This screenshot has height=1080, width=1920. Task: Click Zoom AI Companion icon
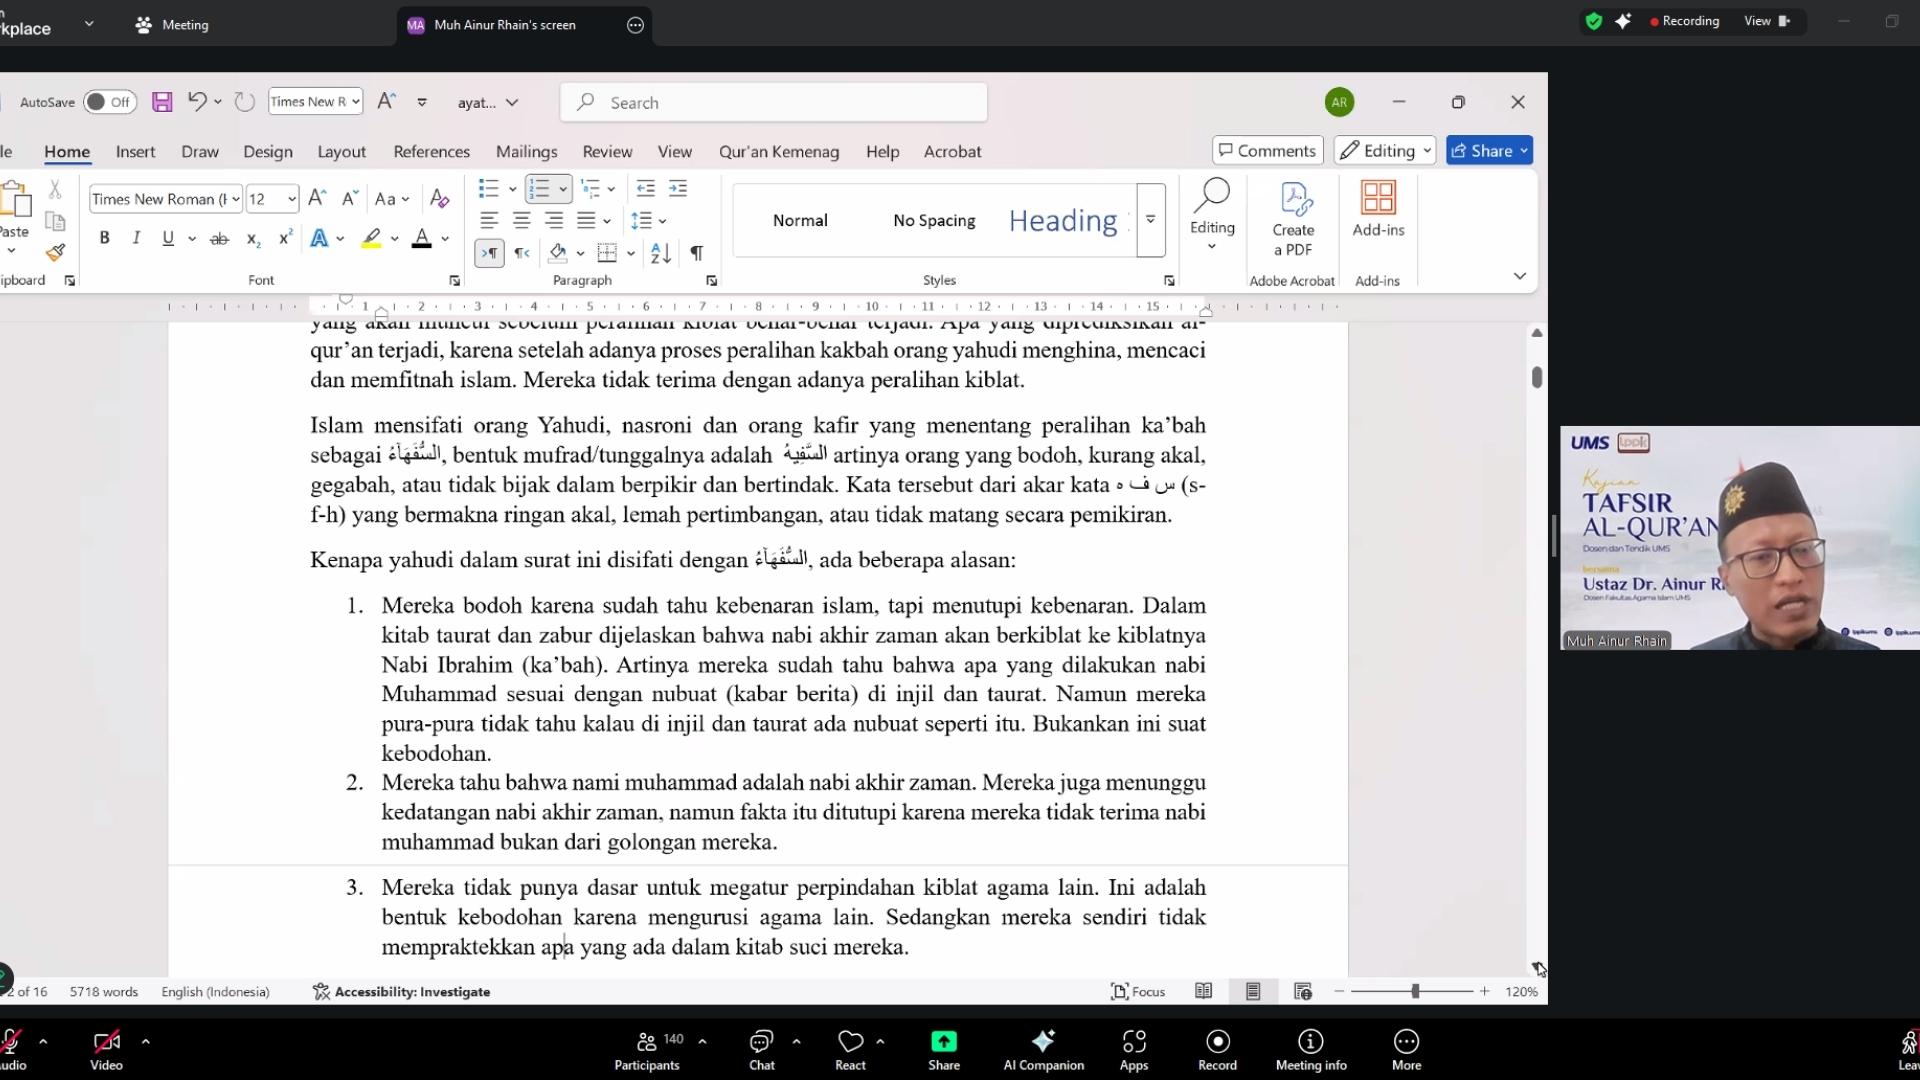tap(1043, 1050)
